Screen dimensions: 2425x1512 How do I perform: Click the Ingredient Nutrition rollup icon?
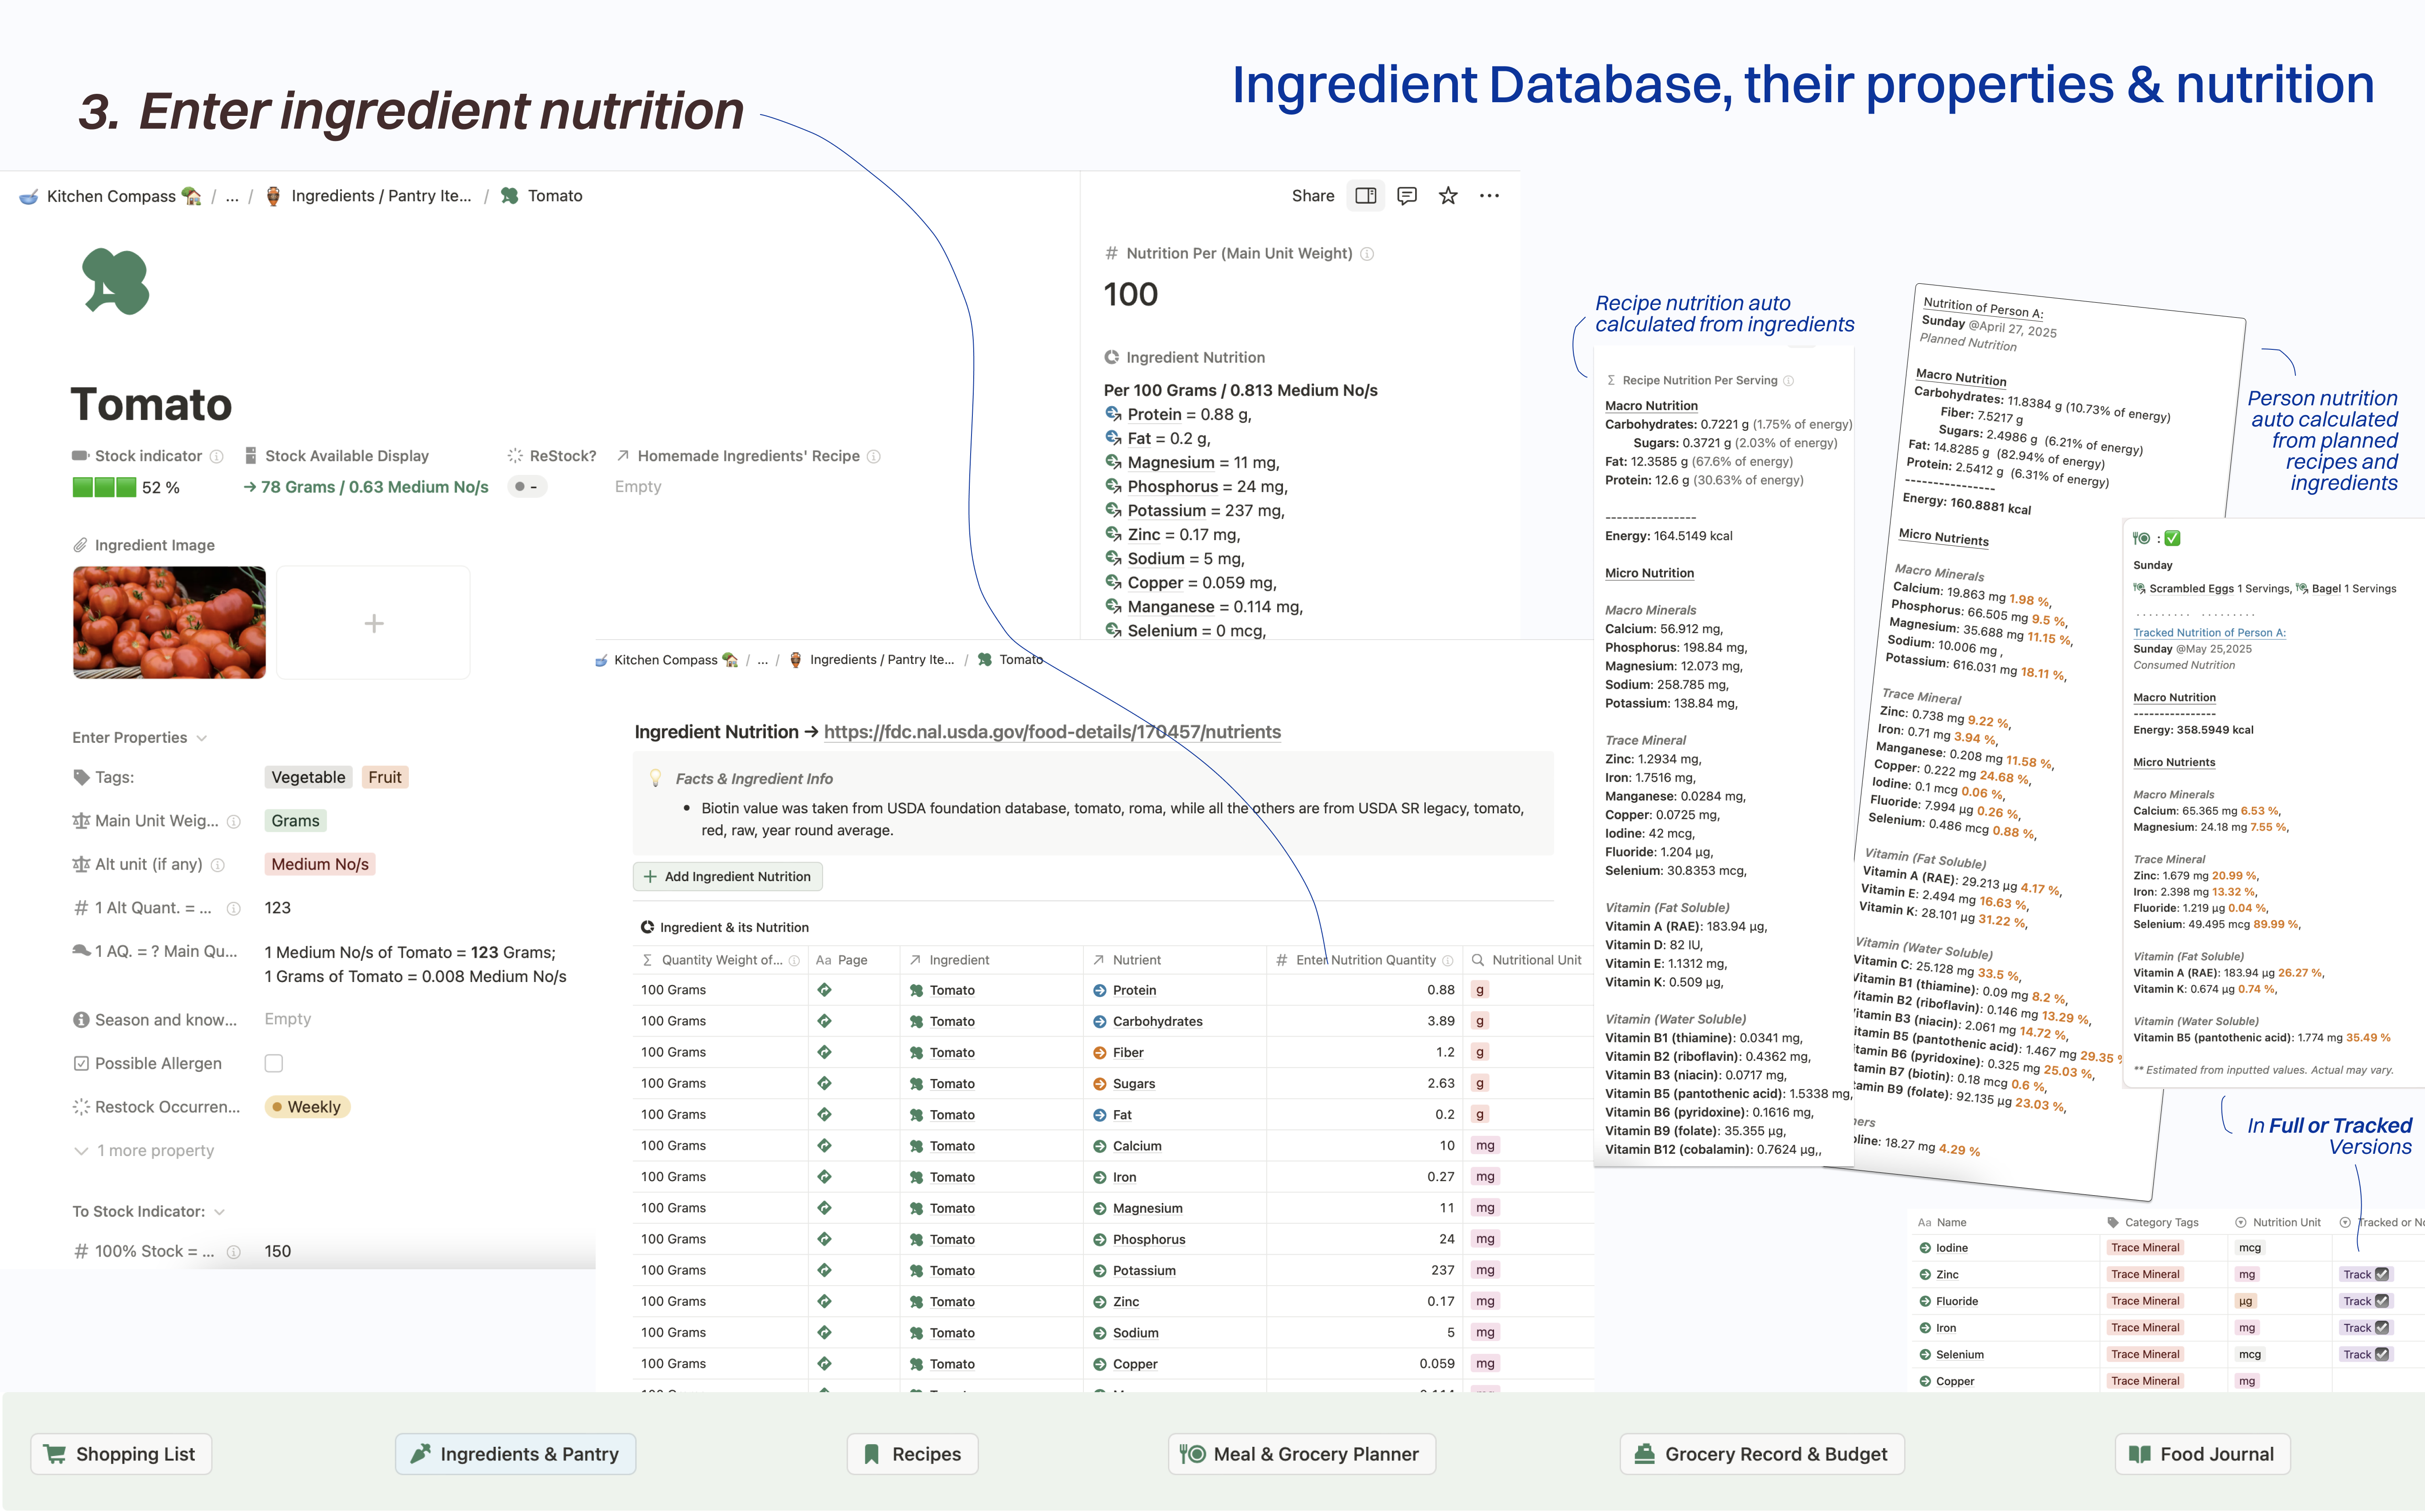pyautogui.click(x=1111, y=358)
